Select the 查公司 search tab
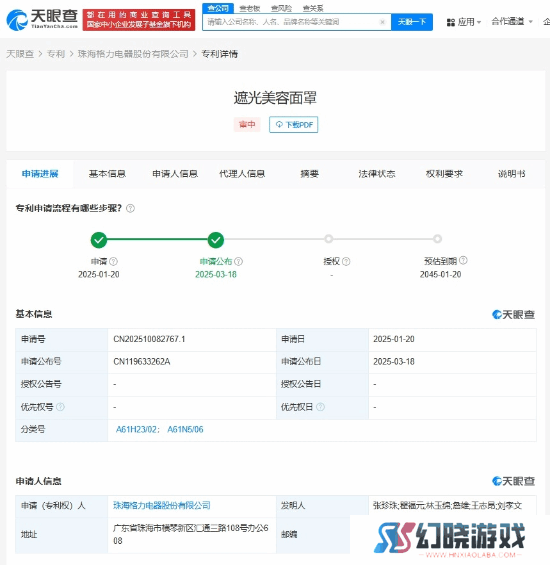 pyautogui.click(x=218, y=8)
